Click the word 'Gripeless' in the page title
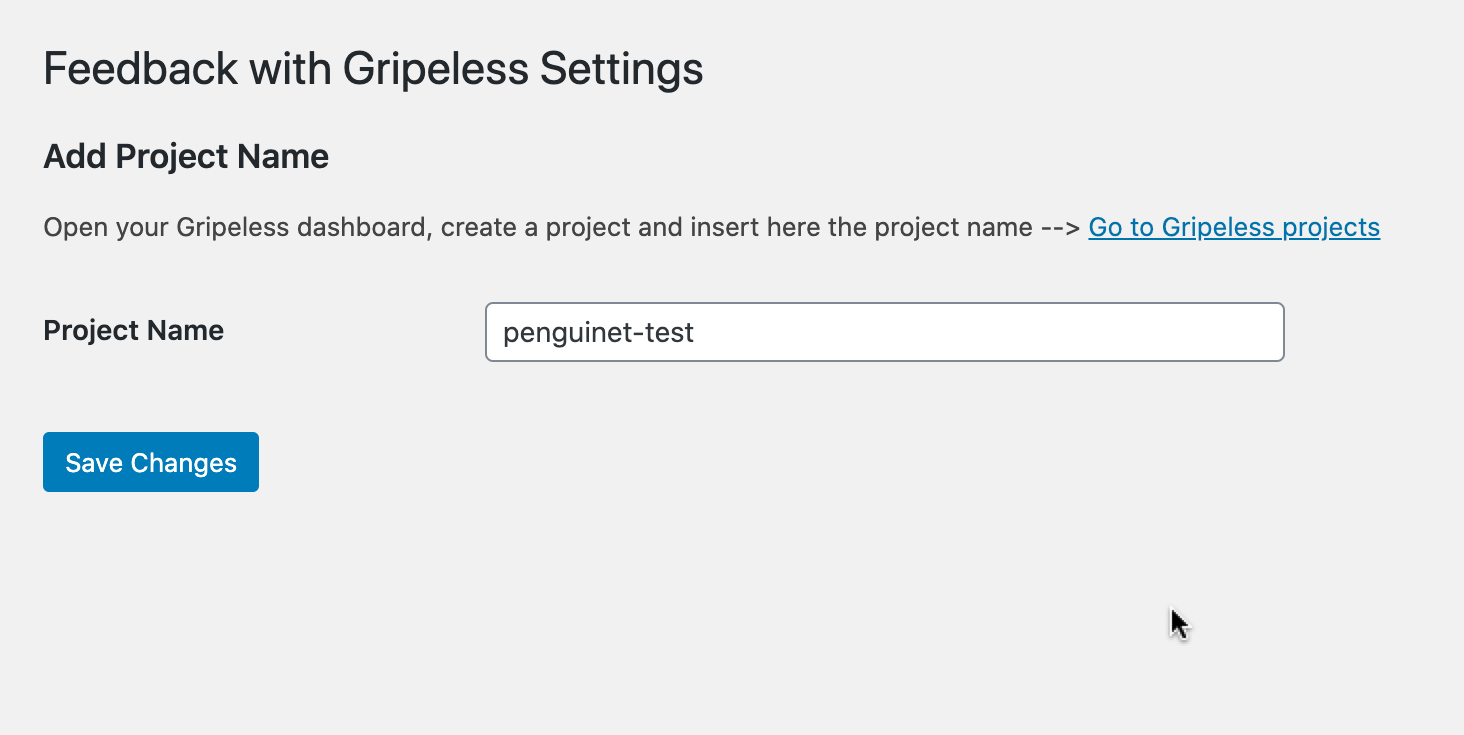This screenshot has height=735, width=1464. click(435, 69)
